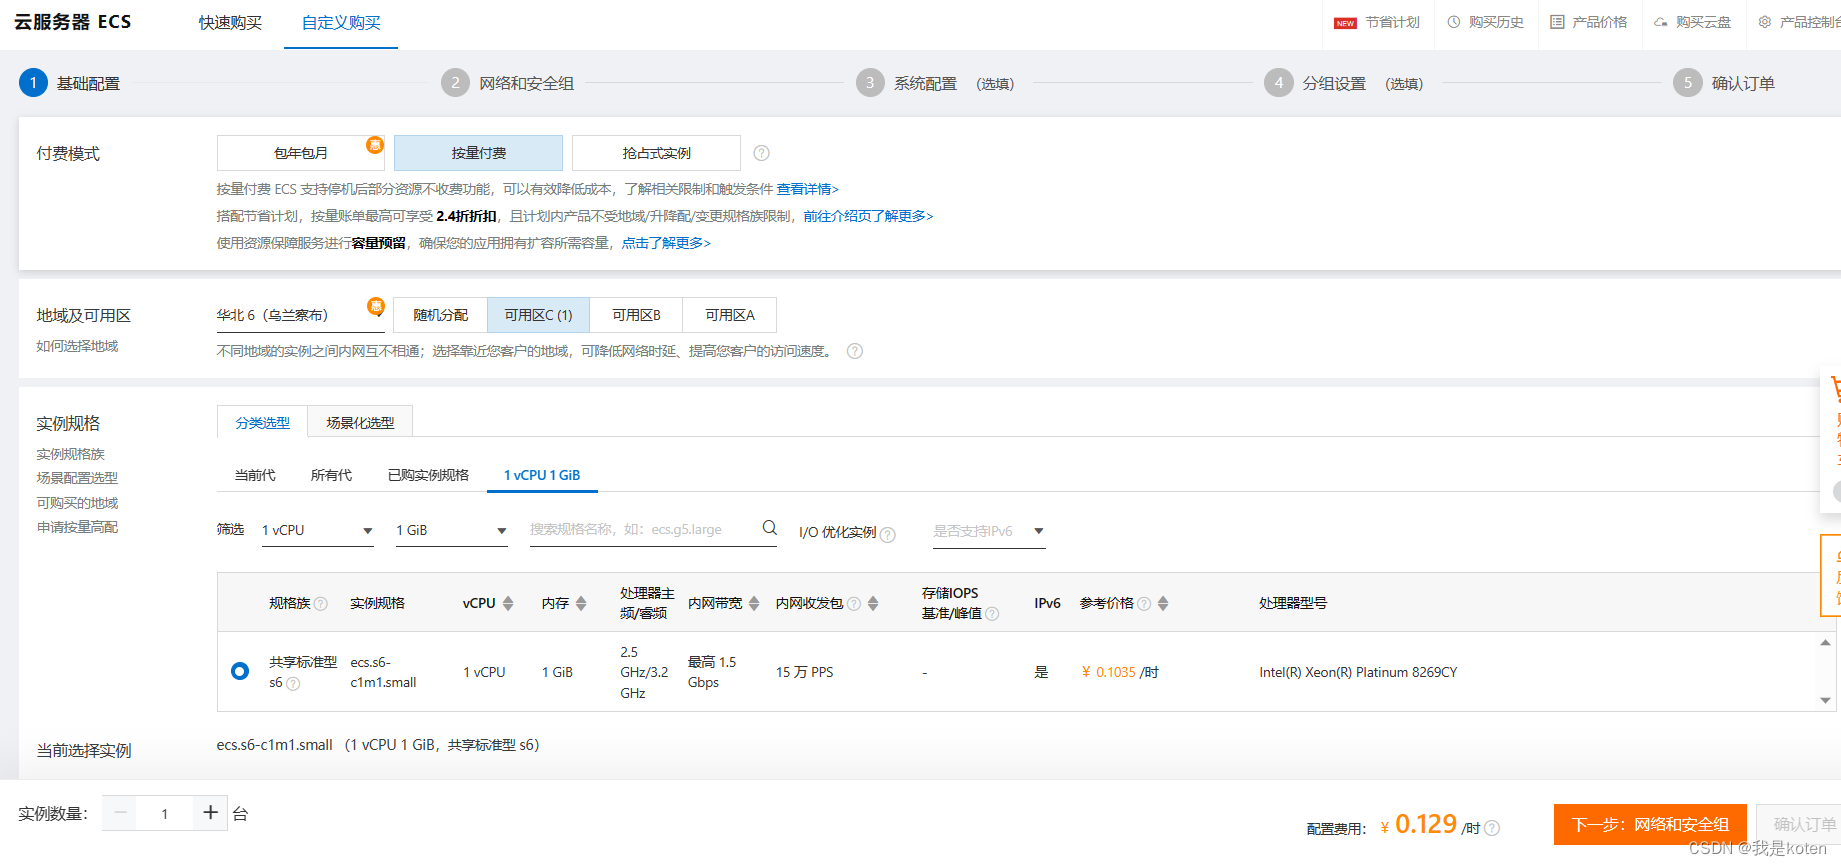This screenshot has width=1841, height=866.
Task: Open the 1 vCPU filter dropdown
Action: (317, 530)
